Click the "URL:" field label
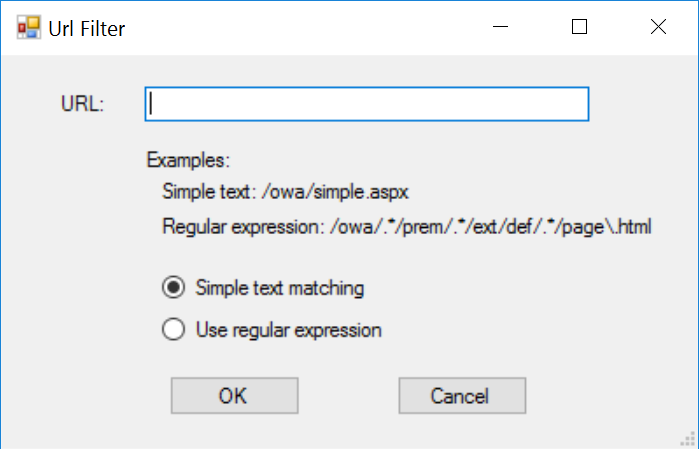699x449 pixels. (83, 104)
